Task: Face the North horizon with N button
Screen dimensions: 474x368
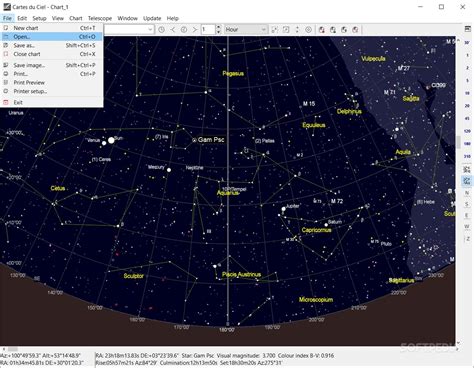Action: pyautogui.click(x=467, y=193)
